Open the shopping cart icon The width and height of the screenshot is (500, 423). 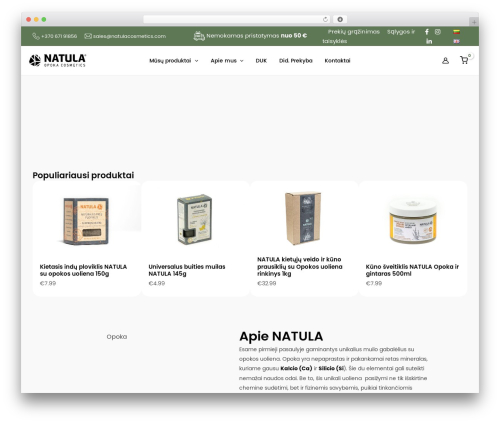click(464, 60)
